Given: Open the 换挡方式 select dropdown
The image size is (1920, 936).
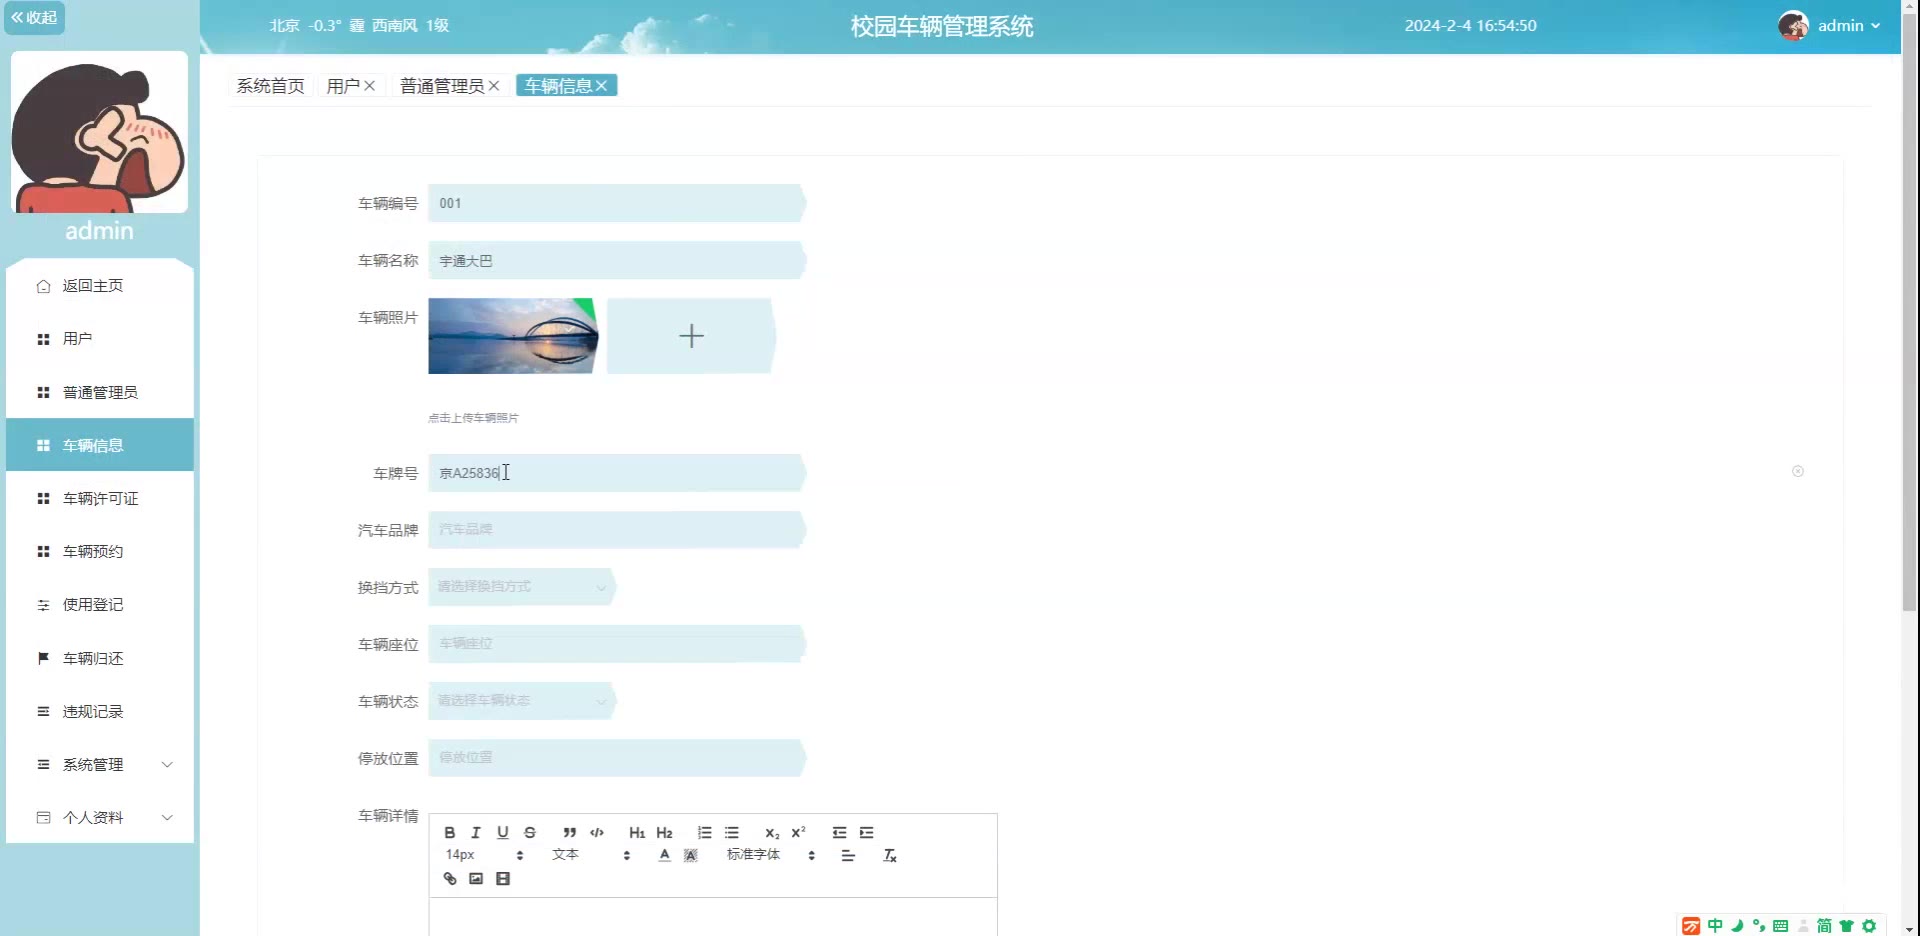Looking at the screenshot, I should pos(522,587).
